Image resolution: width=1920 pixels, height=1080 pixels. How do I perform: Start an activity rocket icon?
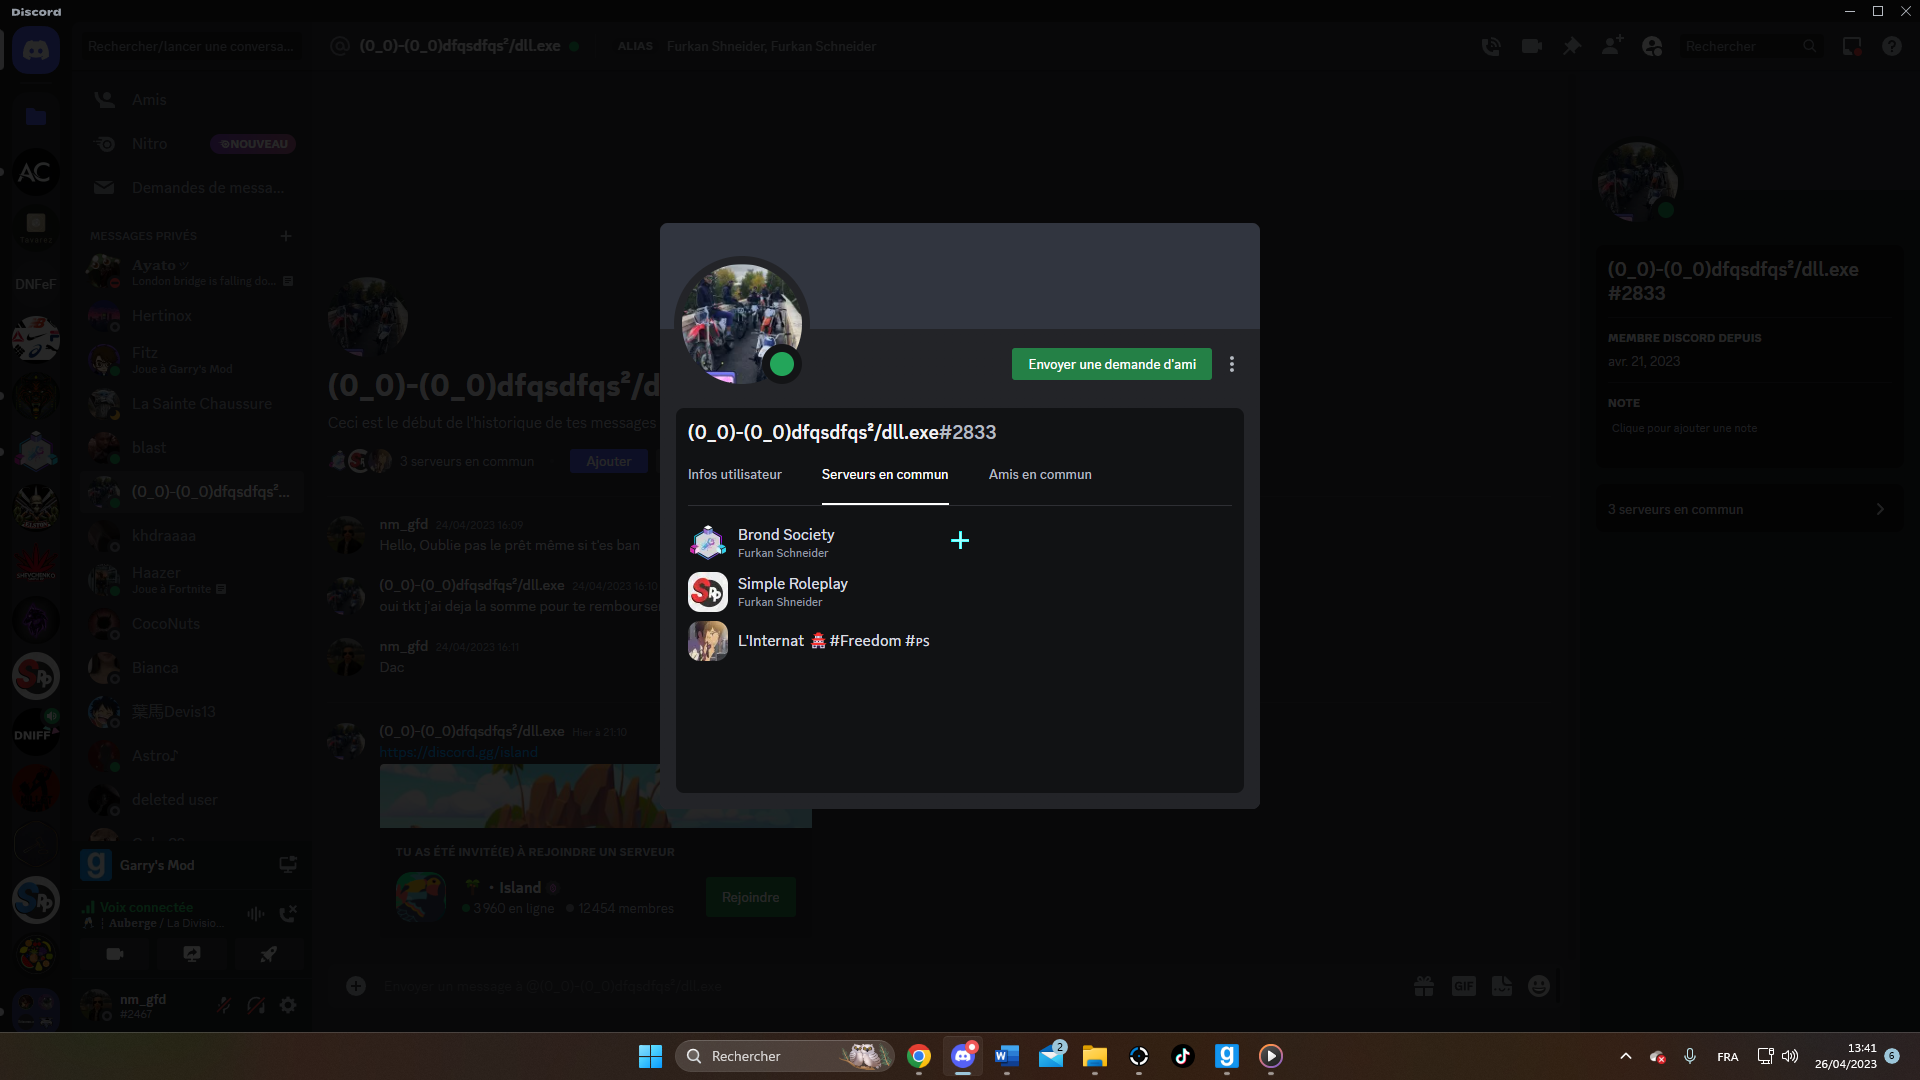tap(268, 954)
